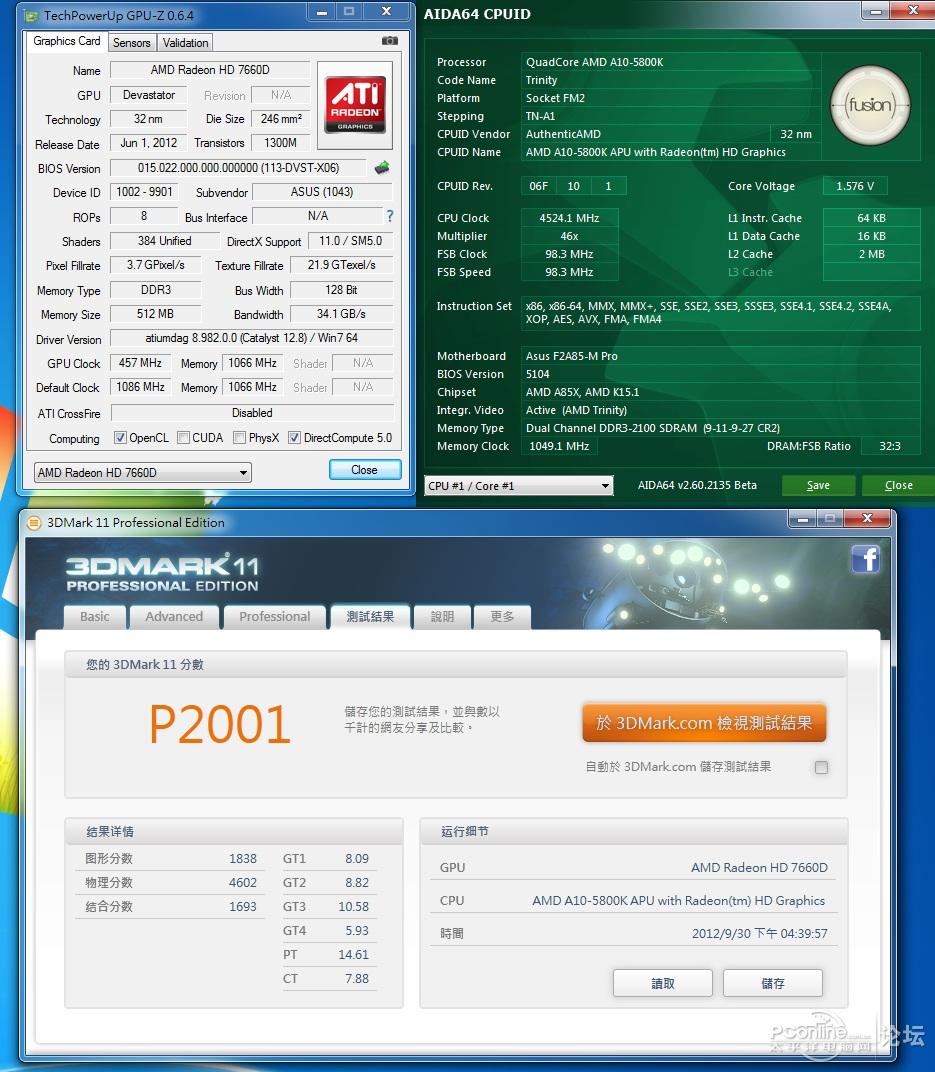
Task: Click the L2 Cache value 2 MB
Action: 871,254
